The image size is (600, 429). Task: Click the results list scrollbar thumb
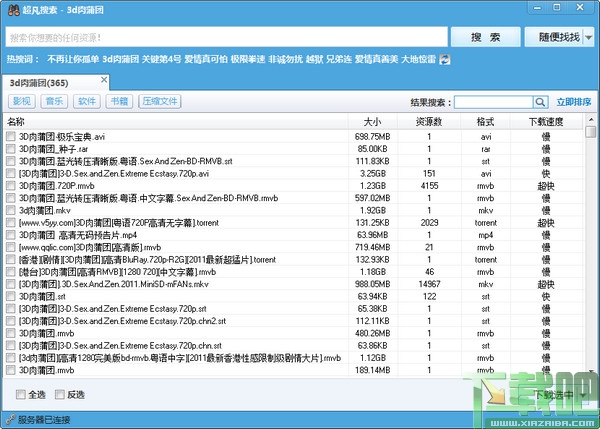[591, 132]
